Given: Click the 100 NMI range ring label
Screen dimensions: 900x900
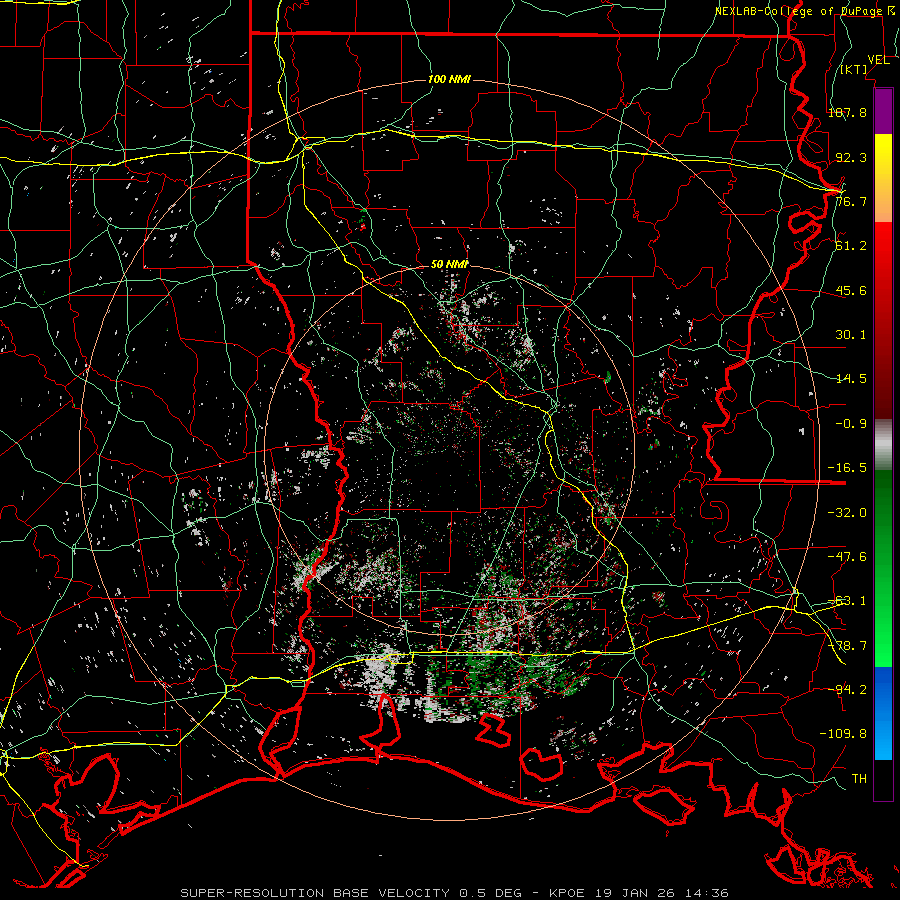Looking at the screenshot, I should [449, 79].
